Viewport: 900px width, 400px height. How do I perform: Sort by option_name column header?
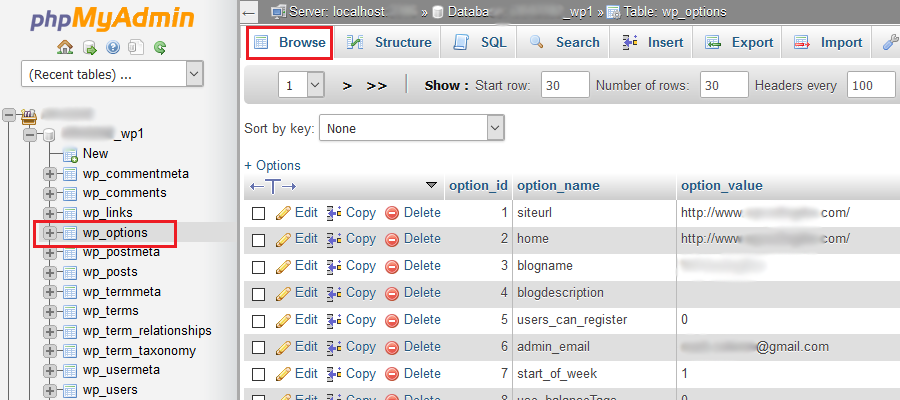tap(558, 186)
